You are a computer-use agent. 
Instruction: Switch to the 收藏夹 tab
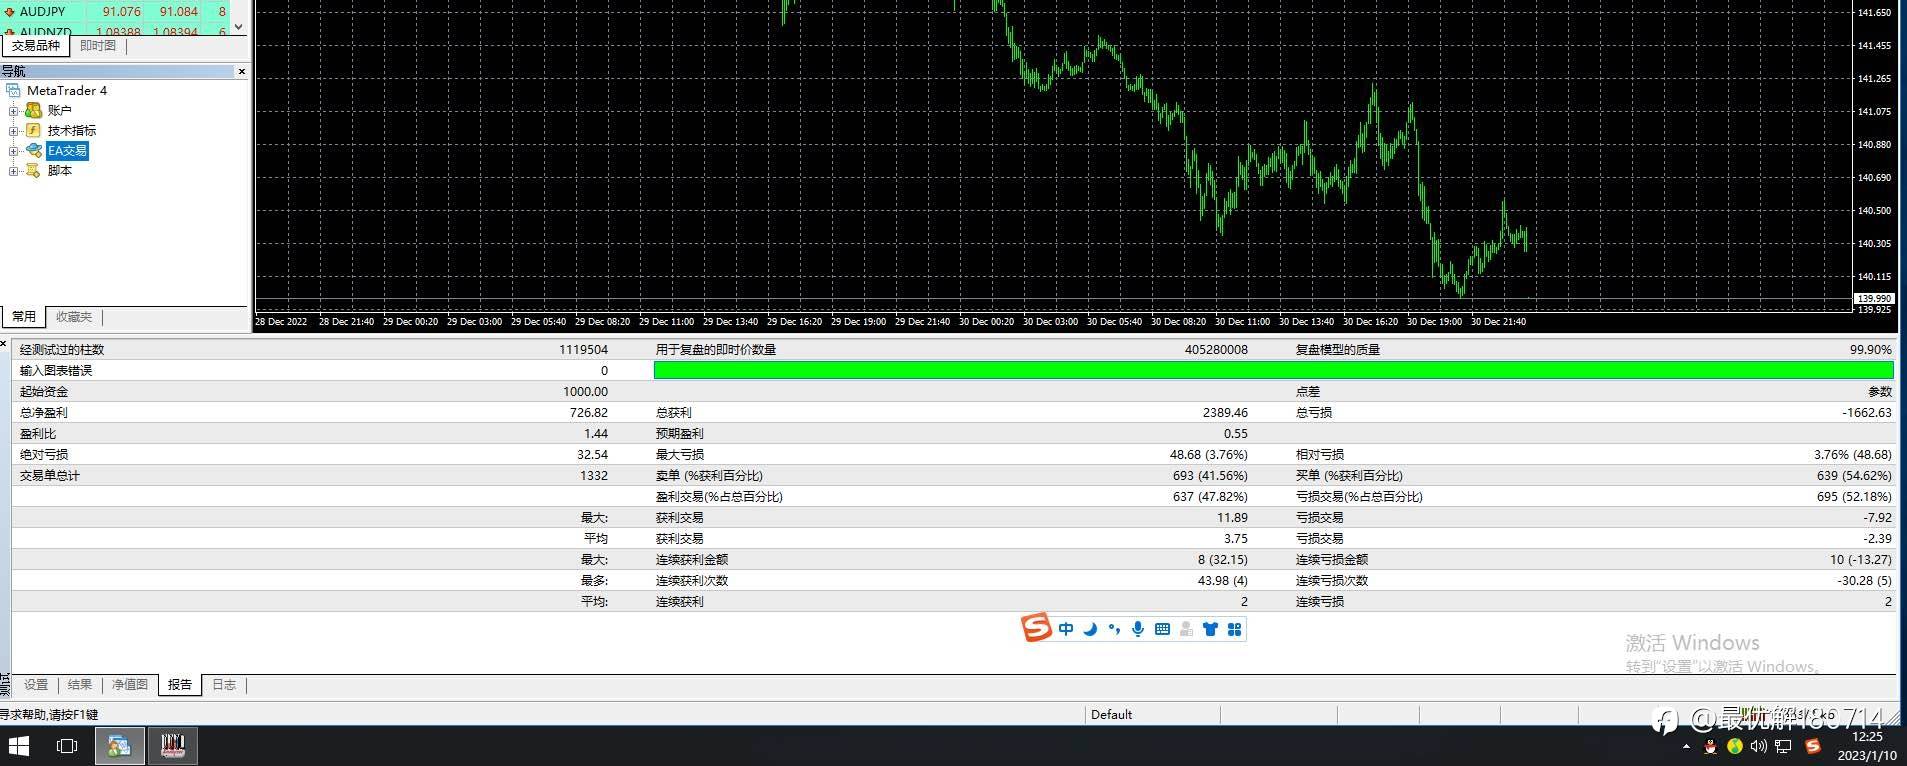click(x=74, y=317)
